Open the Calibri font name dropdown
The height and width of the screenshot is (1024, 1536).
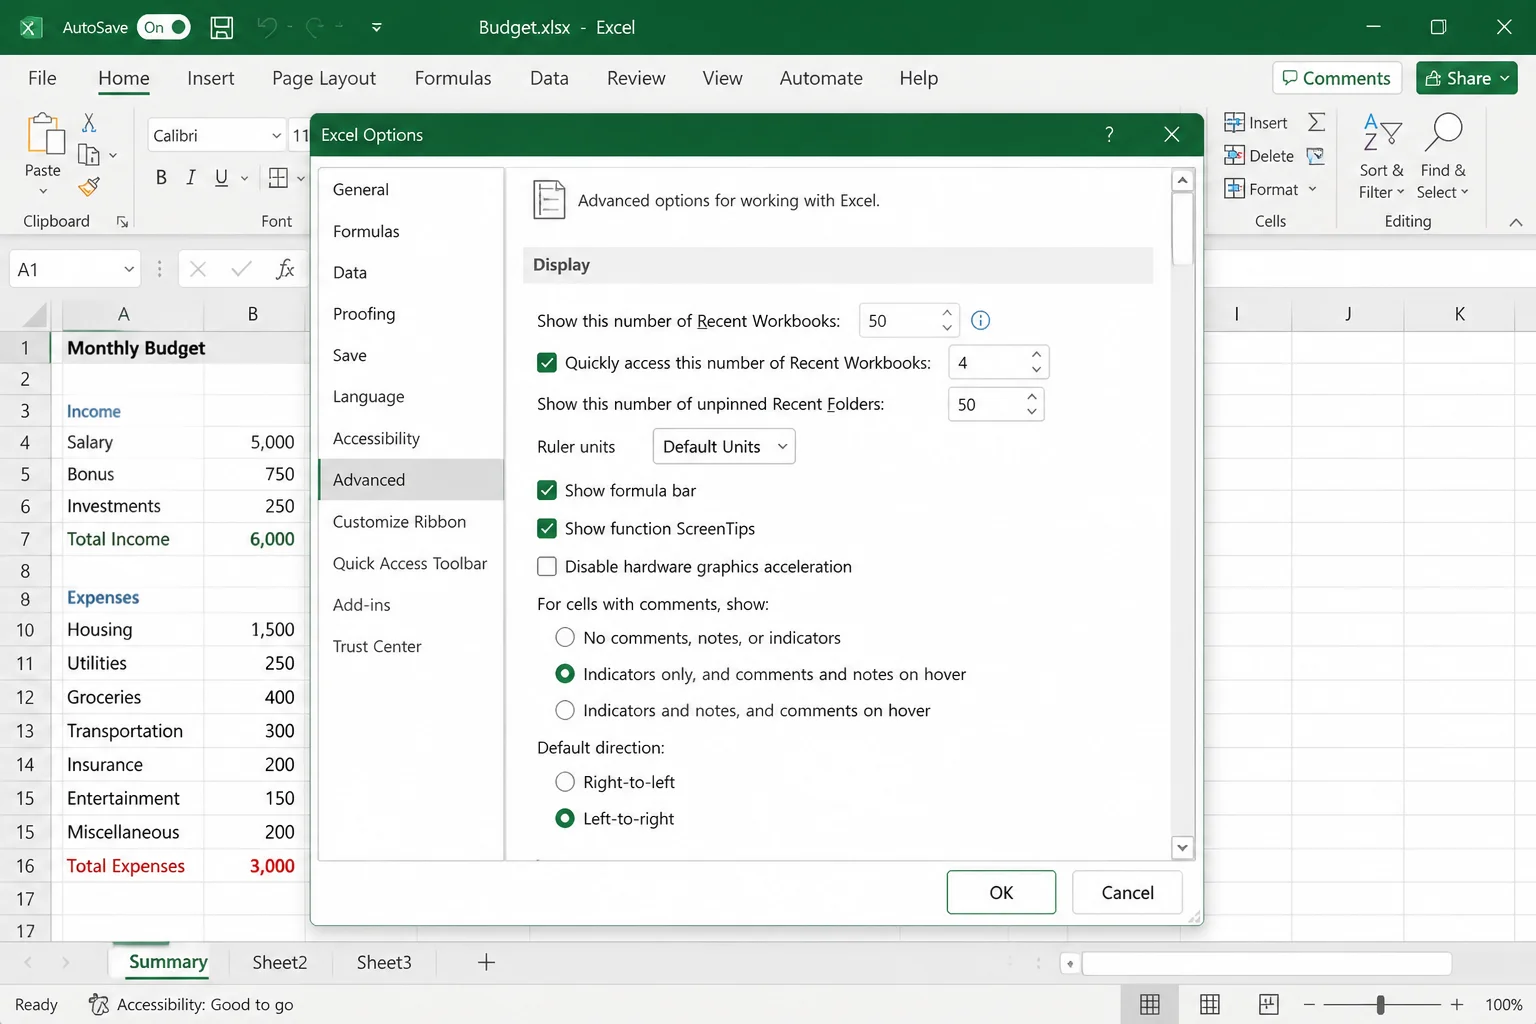pos(276,135)
